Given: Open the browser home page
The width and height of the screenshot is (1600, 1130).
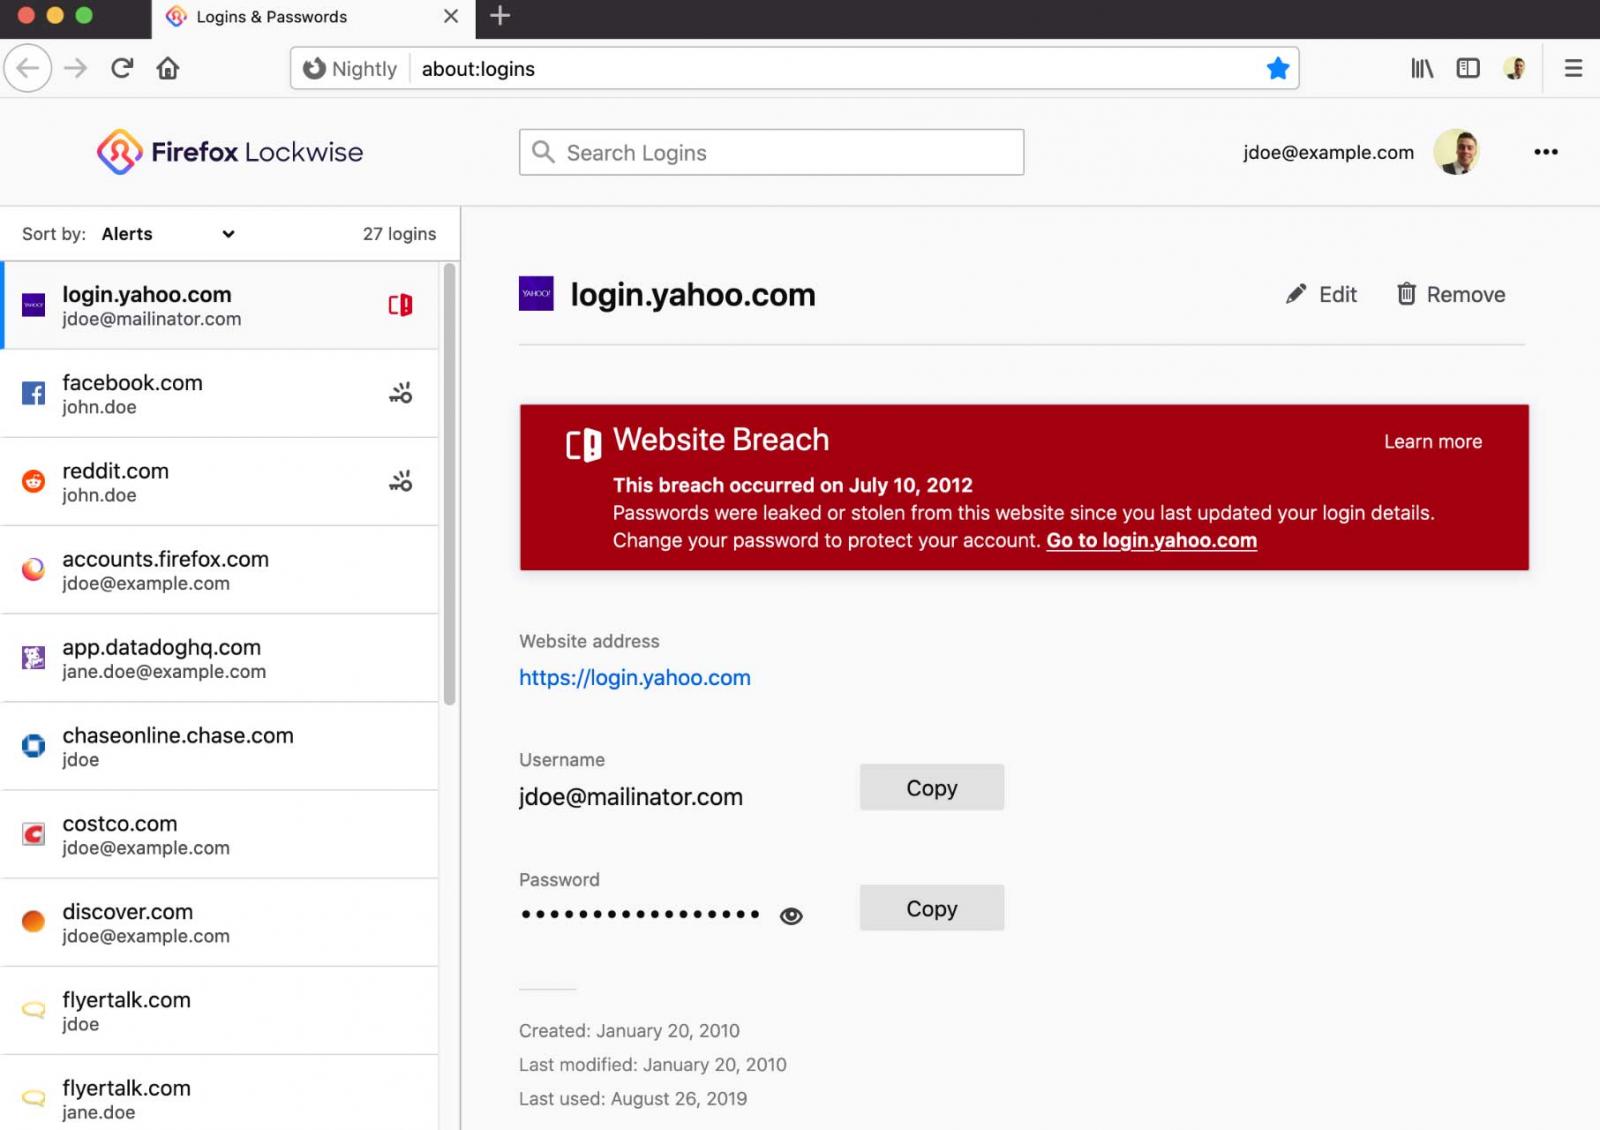Looking at the screenshot, I should click(x=168, y=68).
